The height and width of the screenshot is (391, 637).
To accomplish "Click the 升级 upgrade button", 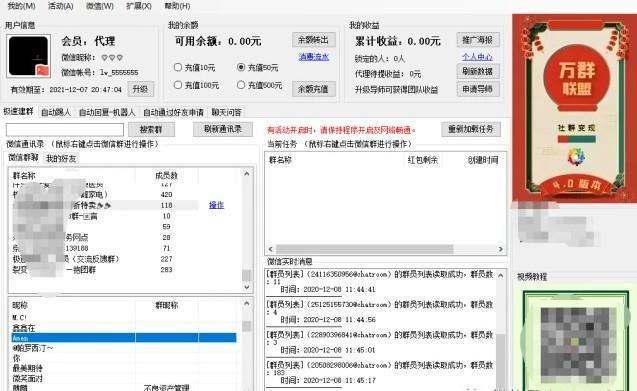I will (x=141, y=89).
